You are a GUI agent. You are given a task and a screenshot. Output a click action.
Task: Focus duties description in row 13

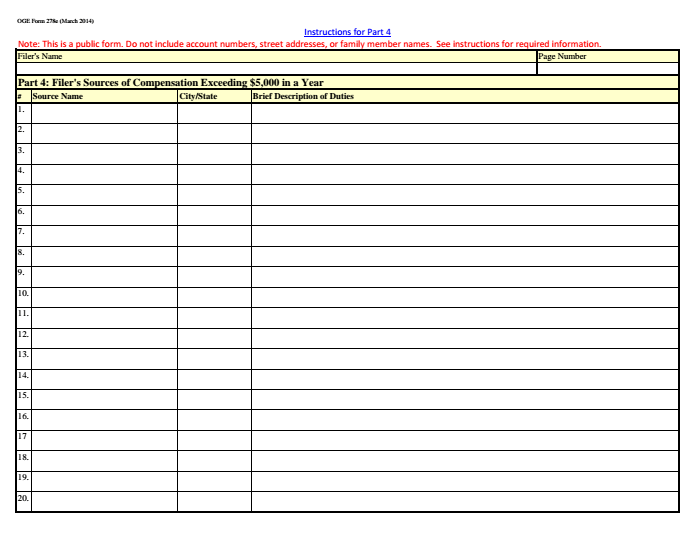pyautogui.click(x=464, y=358)
